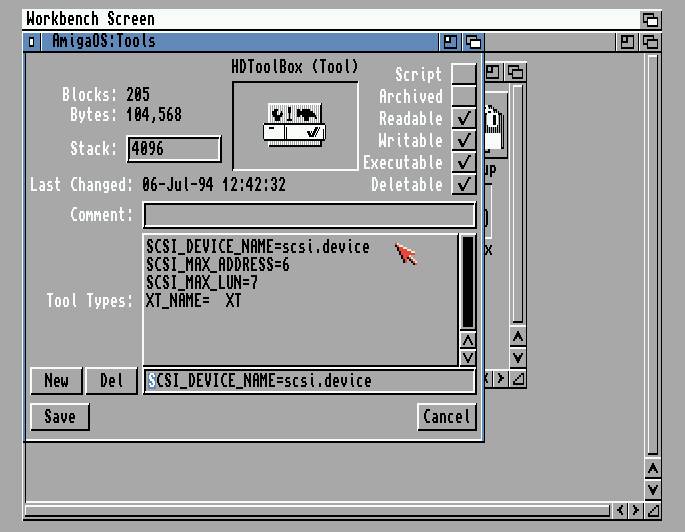Select the XT_NAME tool type entry
The image size is (685, 532).
tap(194, 301)
